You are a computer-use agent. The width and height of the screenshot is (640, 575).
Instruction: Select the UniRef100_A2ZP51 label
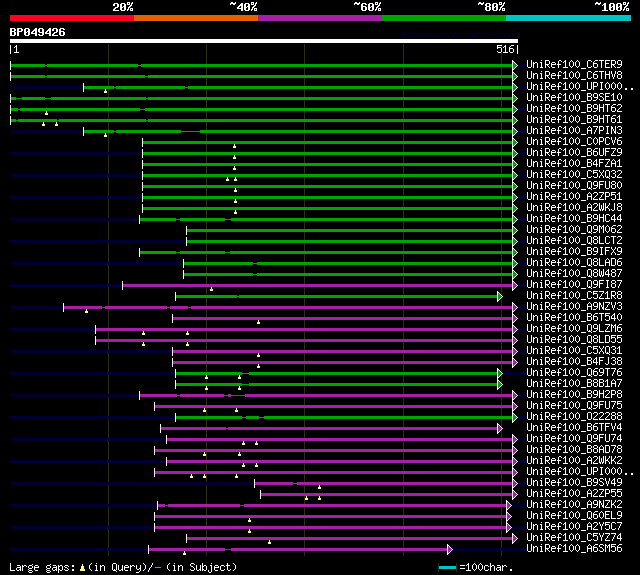tap(574, 197)
